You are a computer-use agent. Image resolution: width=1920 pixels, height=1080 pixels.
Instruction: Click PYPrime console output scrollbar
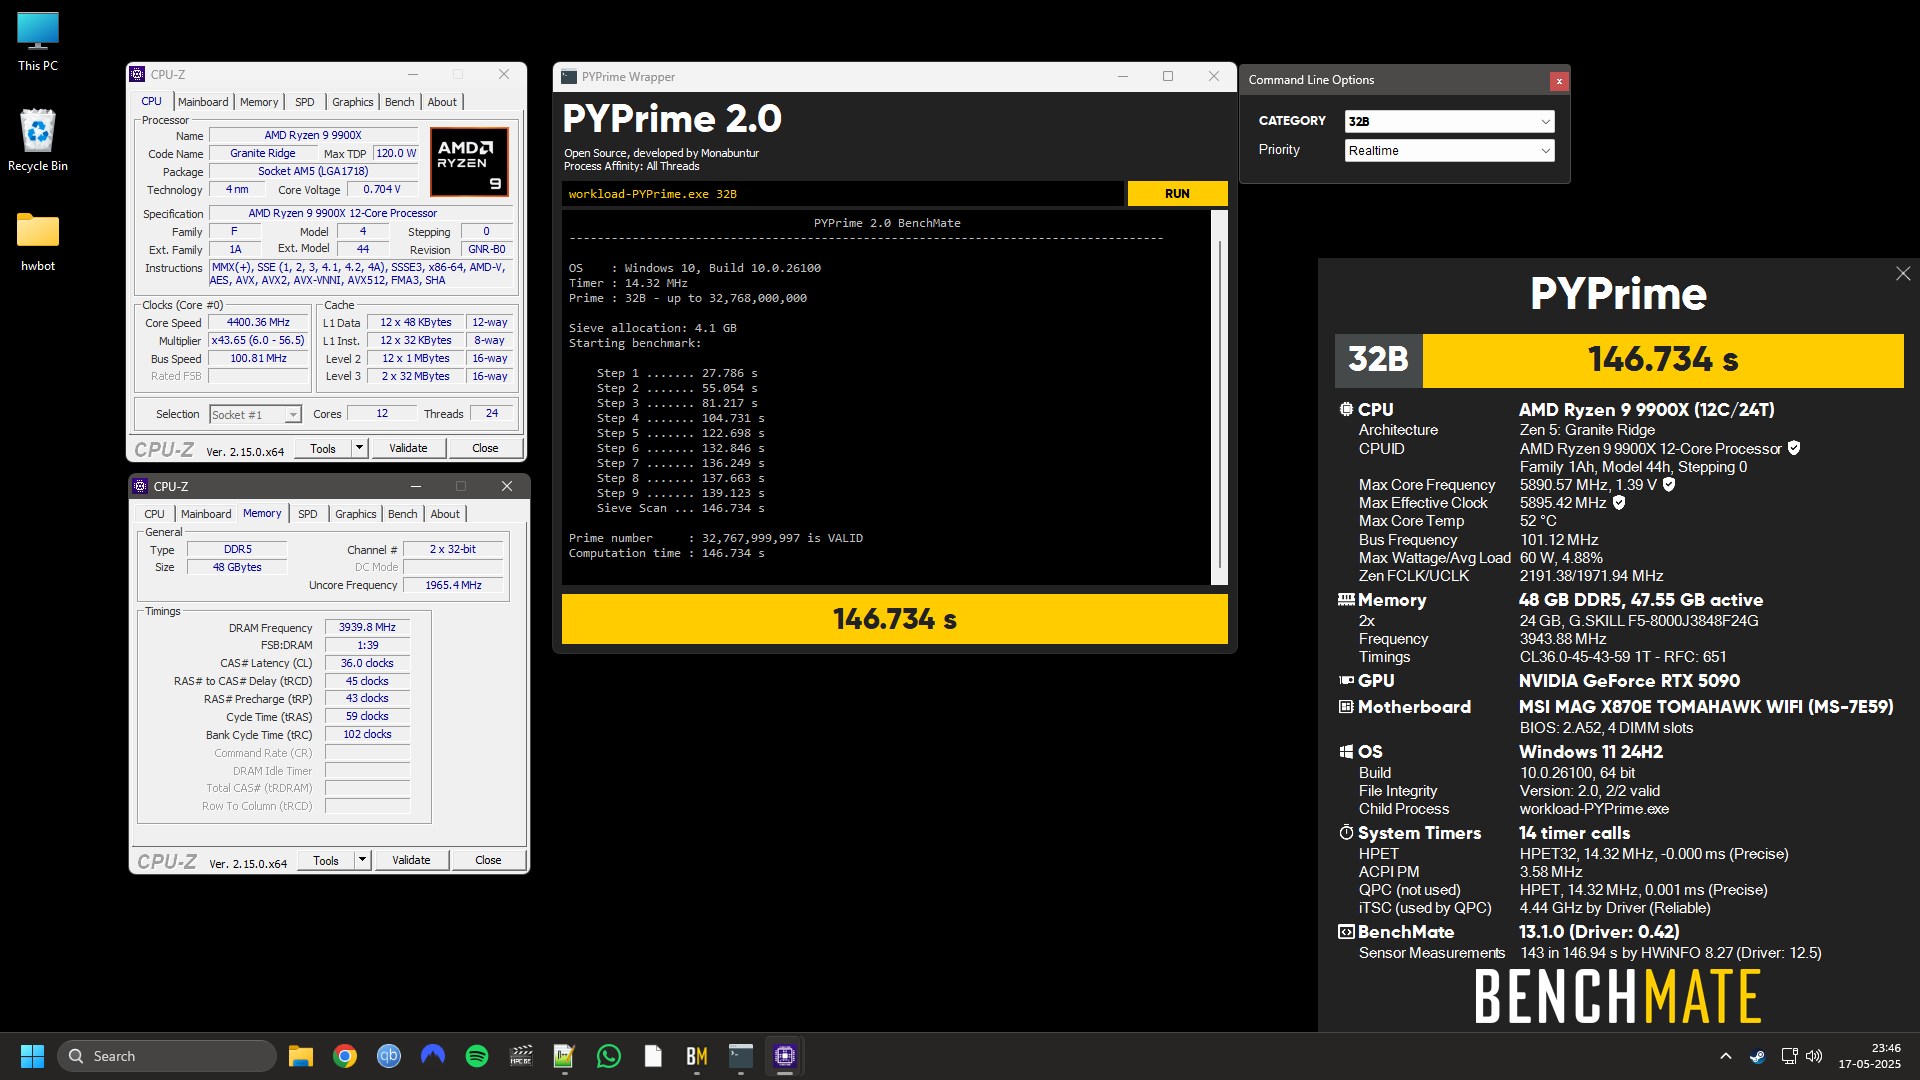point(1219,397)
